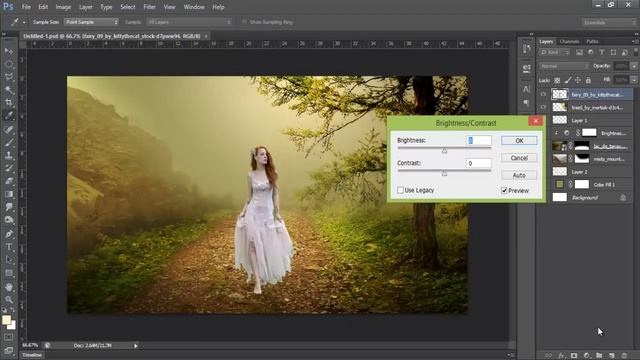
Task: Select the Elliptical Marquee tool
Action: 9,64
